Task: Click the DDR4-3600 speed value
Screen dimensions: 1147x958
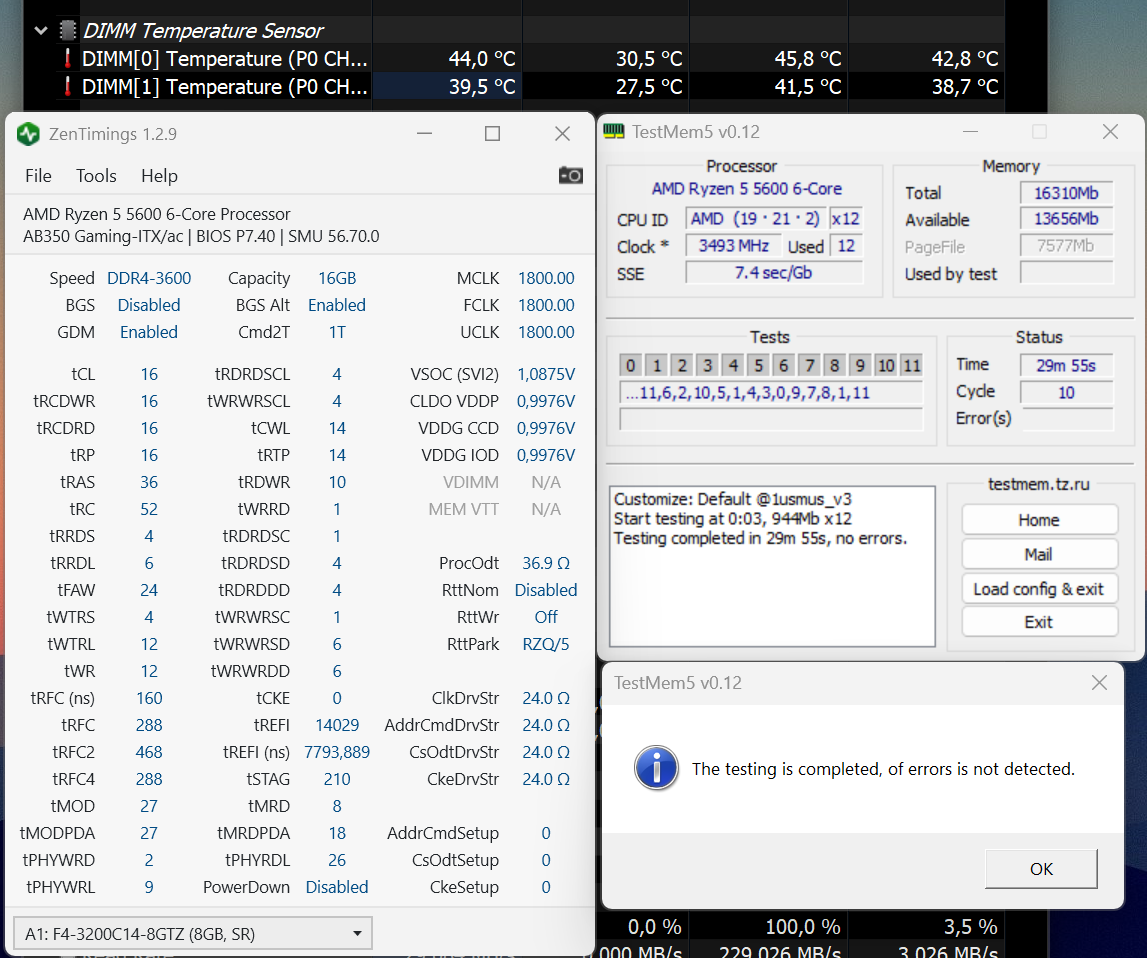Action: (149, 278)
